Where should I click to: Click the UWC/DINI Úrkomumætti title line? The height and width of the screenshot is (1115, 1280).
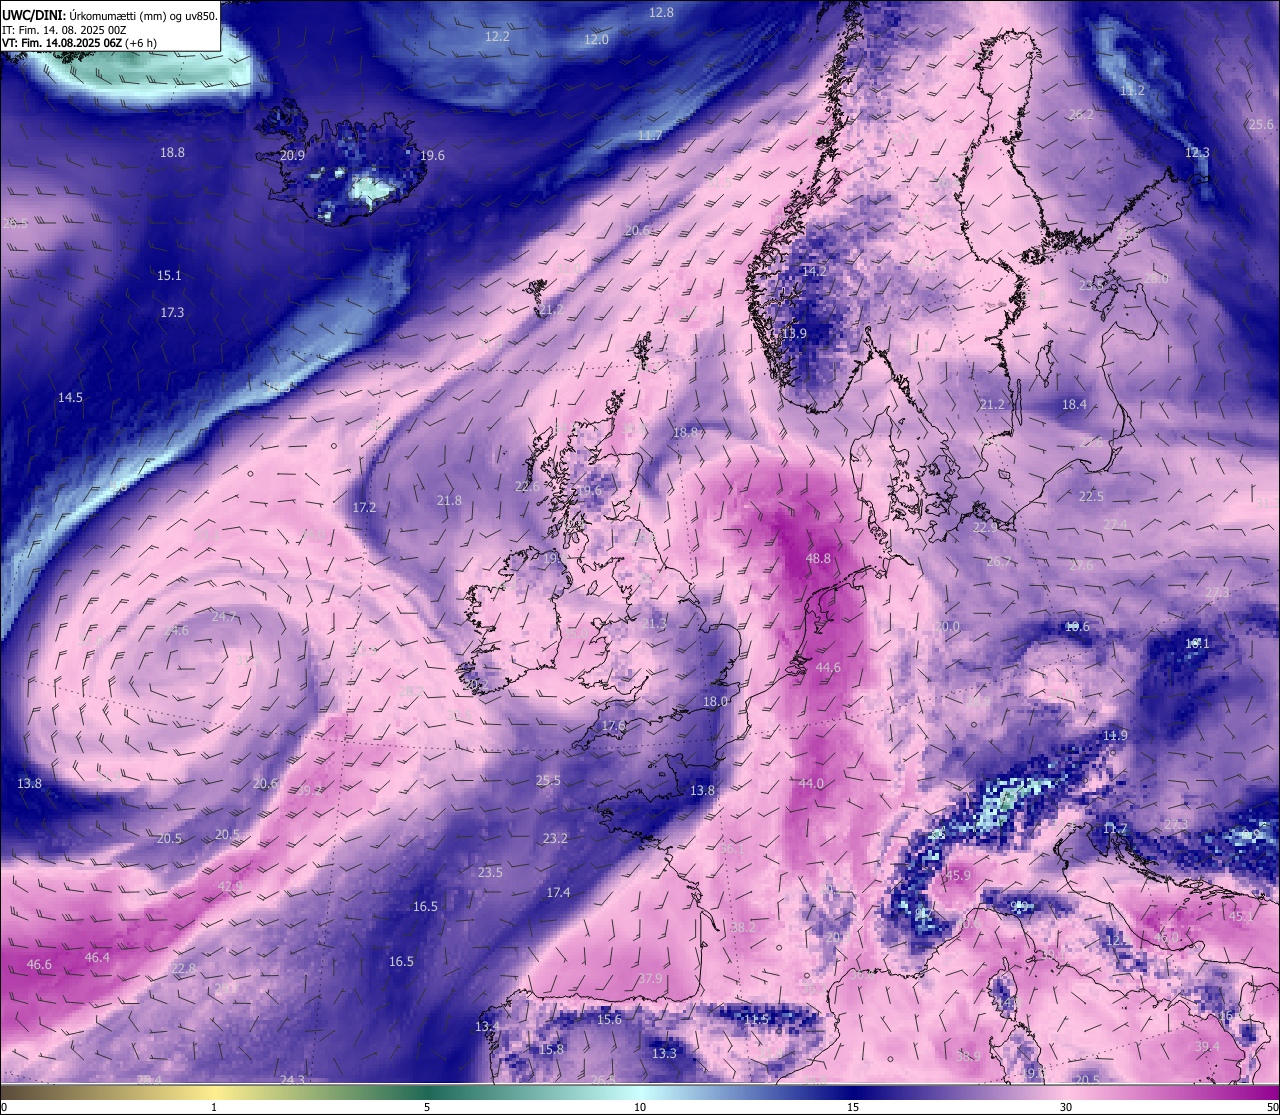pos(110,15)
